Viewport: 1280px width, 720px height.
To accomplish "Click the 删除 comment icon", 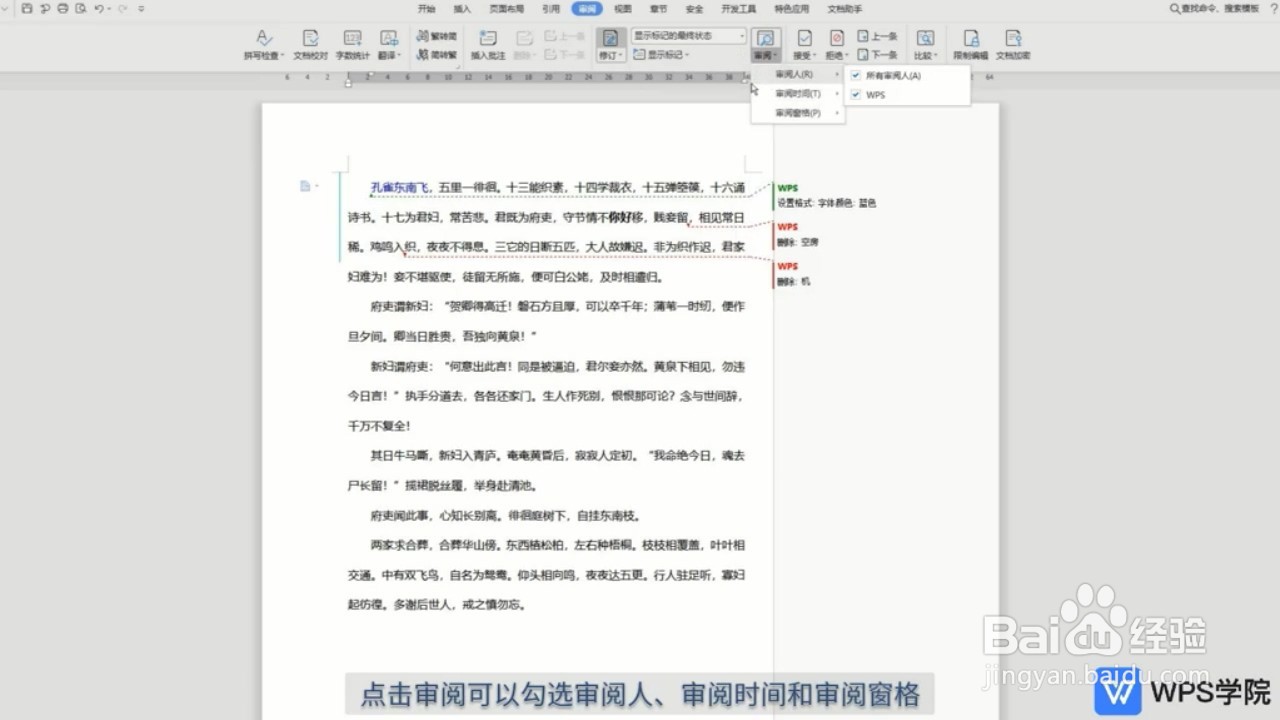I will (523, 38).
